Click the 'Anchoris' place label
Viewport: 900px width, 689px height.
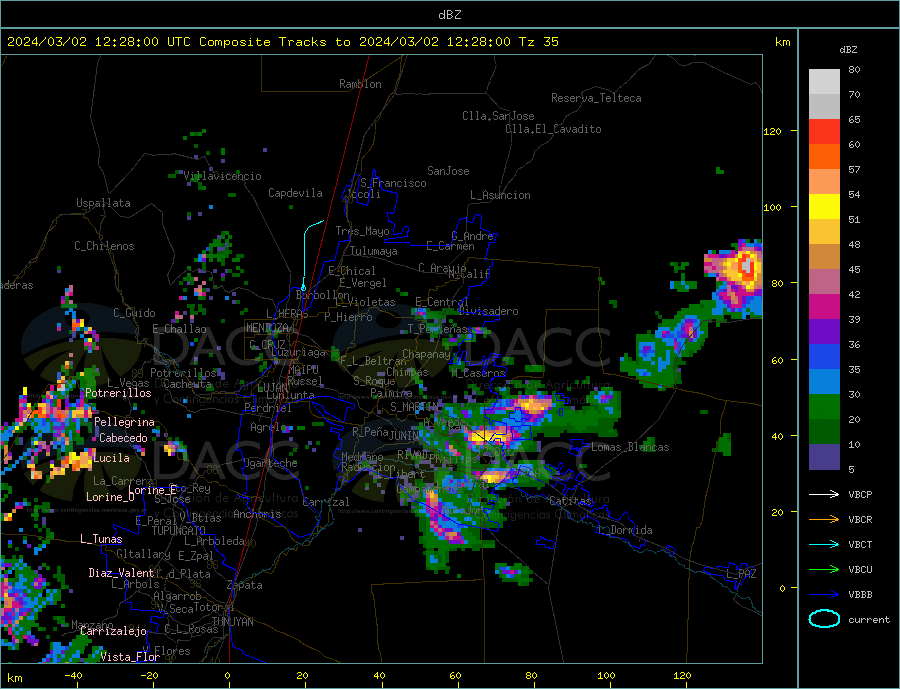pos(257,514)
